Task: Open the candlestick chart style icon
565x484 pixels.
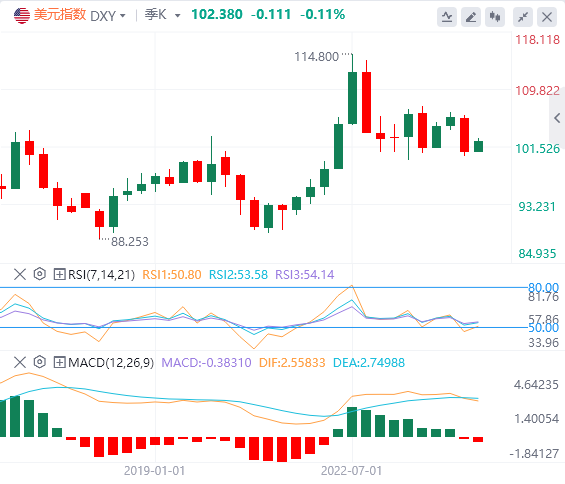Action: click(x=495, y=17)
